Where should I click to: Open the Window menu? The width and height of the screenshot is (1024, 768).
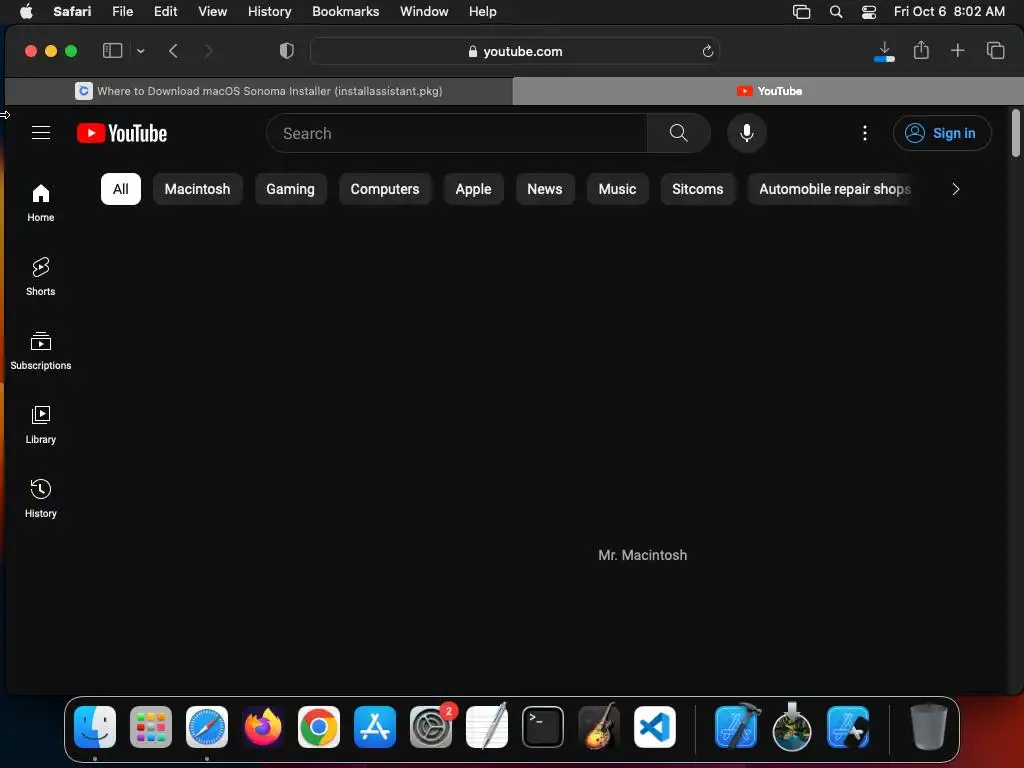tap(424, 12)
